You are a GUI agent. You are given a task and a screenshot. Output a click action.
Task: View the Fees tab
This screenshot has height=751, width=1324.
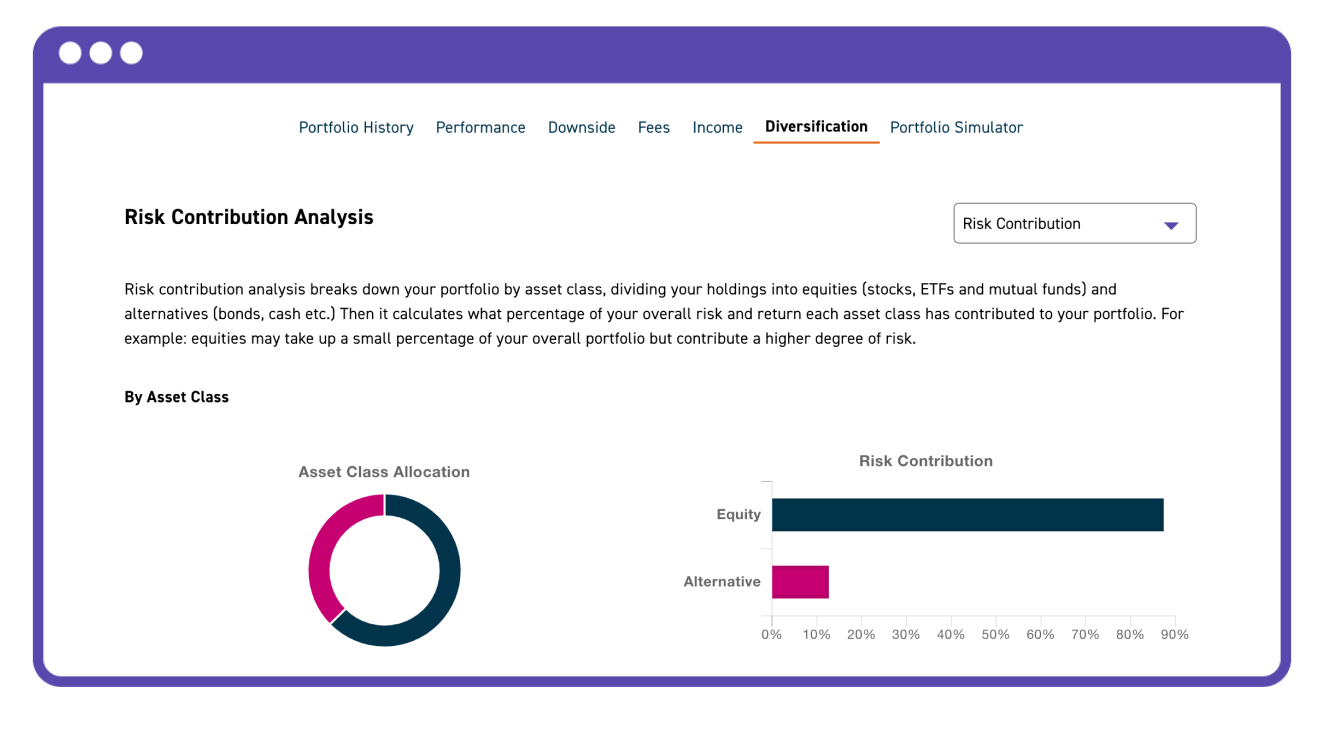point(653,127)
